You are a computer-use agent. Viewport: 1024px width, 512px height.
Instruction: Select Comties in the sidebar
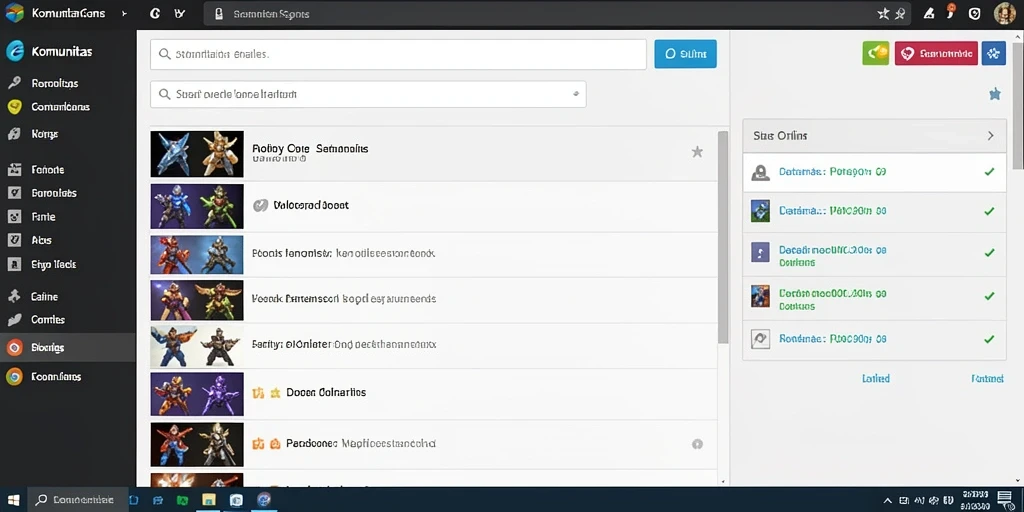click(x=48, y=320)
